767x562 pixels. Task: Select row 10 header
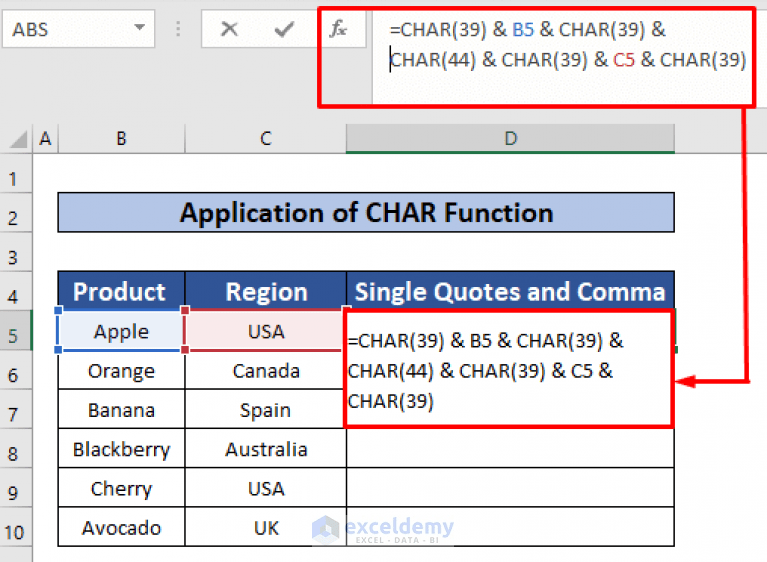point(16,527)
